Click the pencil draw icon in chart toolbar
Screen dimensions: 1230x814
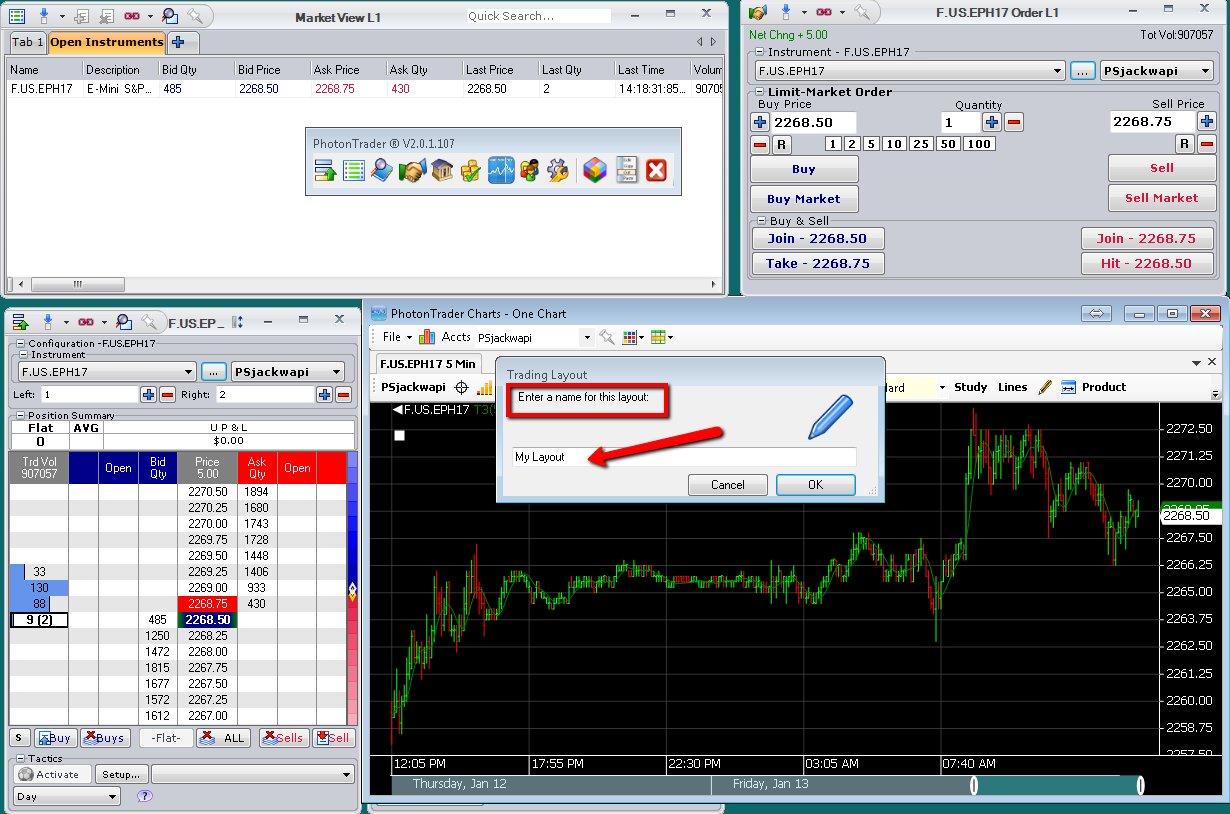(1045, 387)
